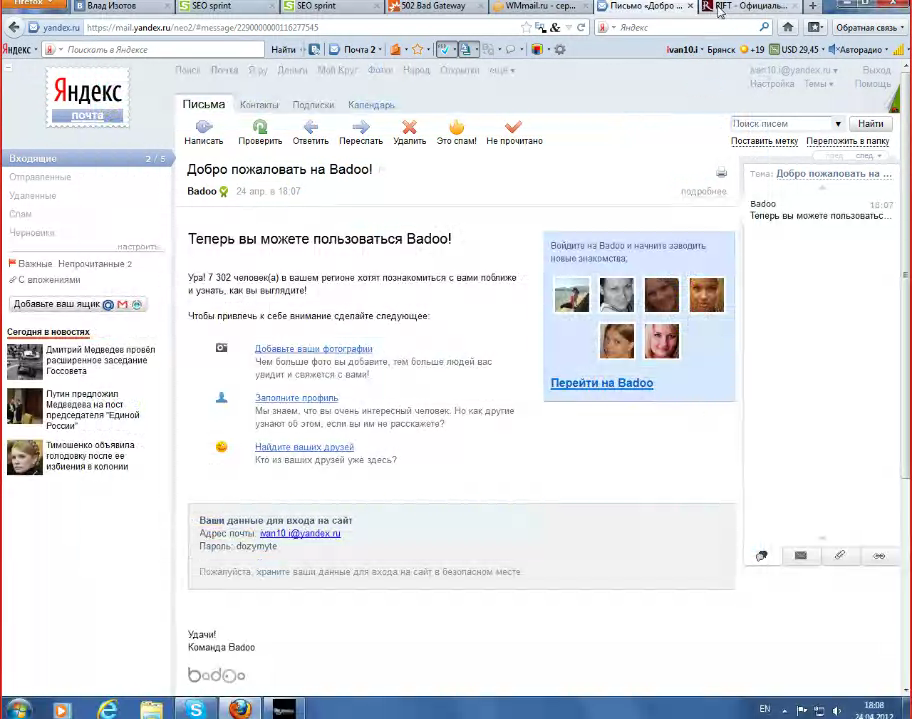Open the Yandex bar settings gear icon

[560, 49]
